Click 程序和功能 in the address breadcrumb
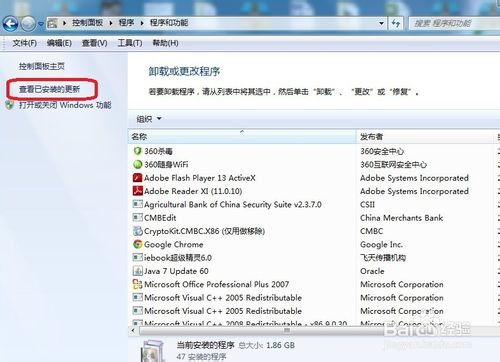 [x=169, y=23]
